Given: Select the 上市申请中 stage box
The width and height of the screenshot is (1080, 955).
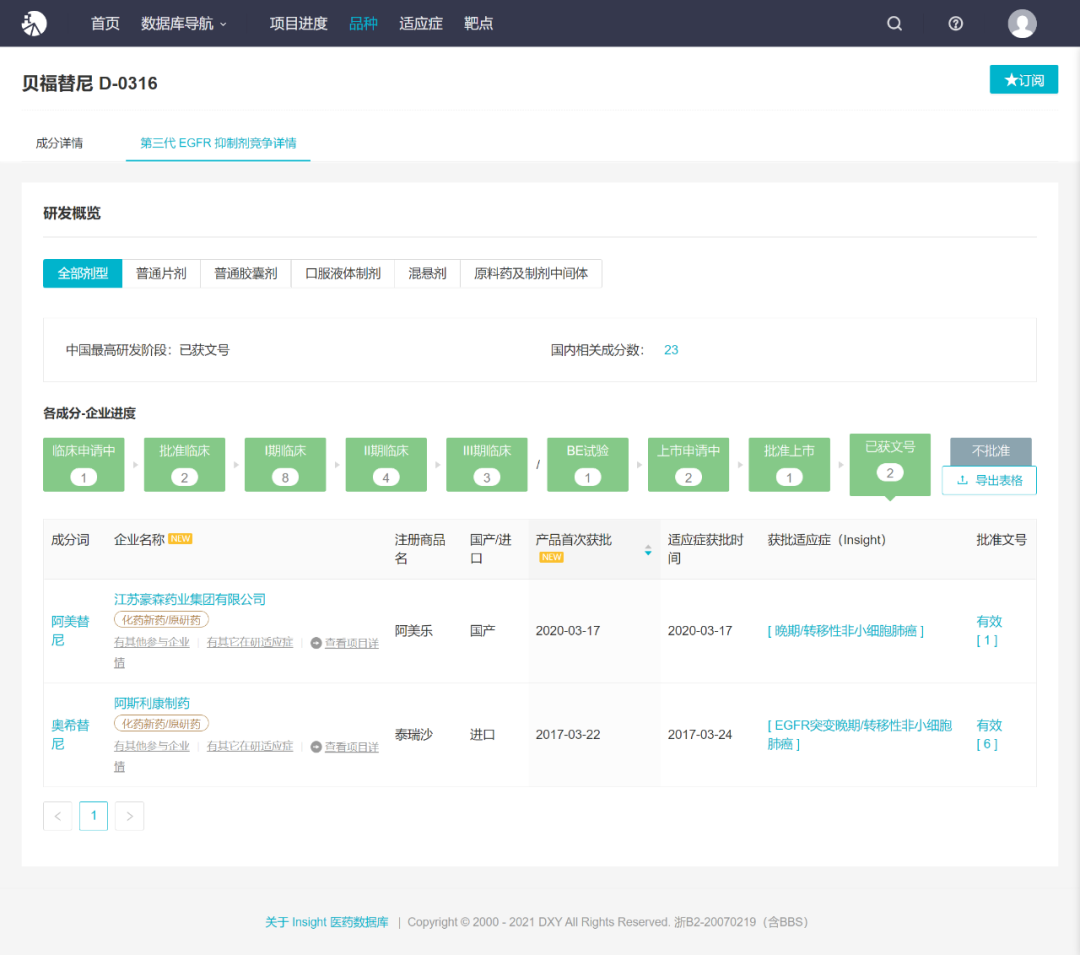Looking at the screenshot, I should (689, 464).
